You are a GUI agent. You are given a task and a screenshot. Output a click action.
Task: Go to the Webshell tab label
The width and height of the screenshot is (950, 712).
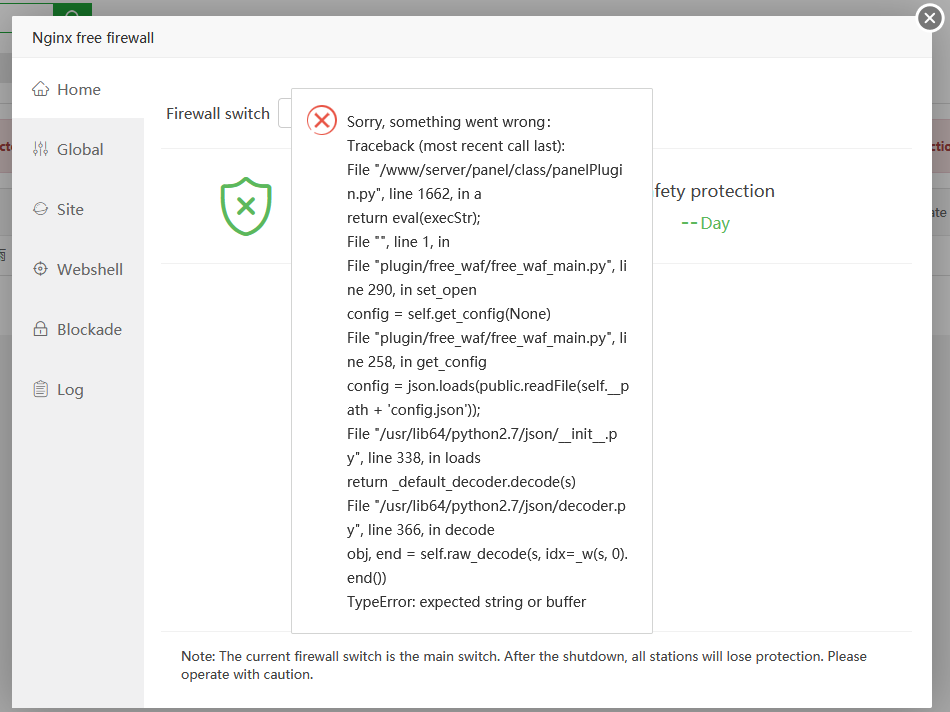tap(90, 270)
